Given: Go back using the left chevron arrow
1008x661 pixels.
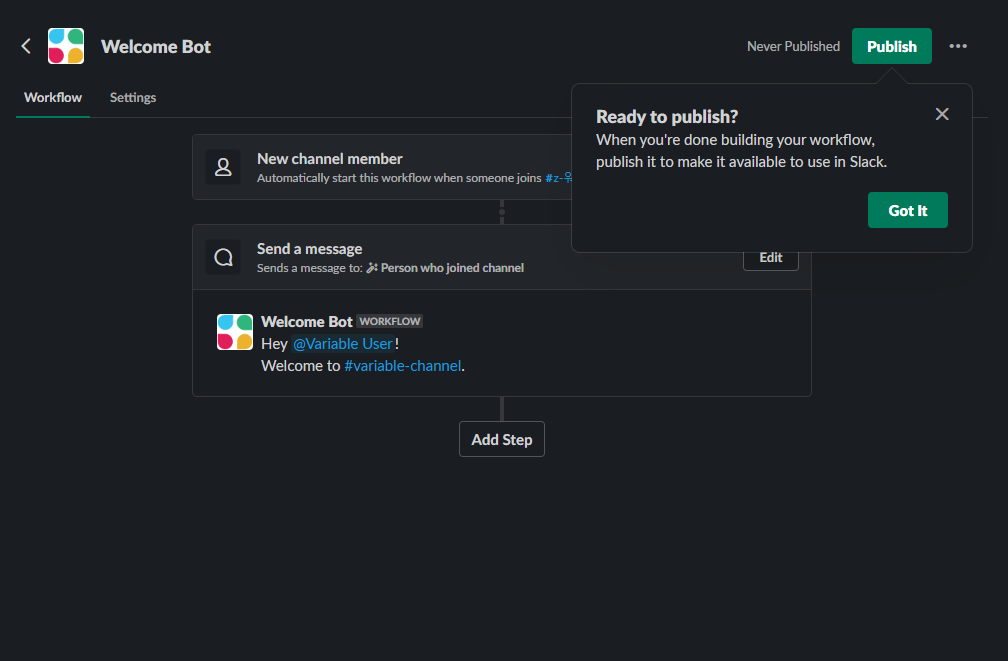Looking at the screenshot, I should point(26,46).
